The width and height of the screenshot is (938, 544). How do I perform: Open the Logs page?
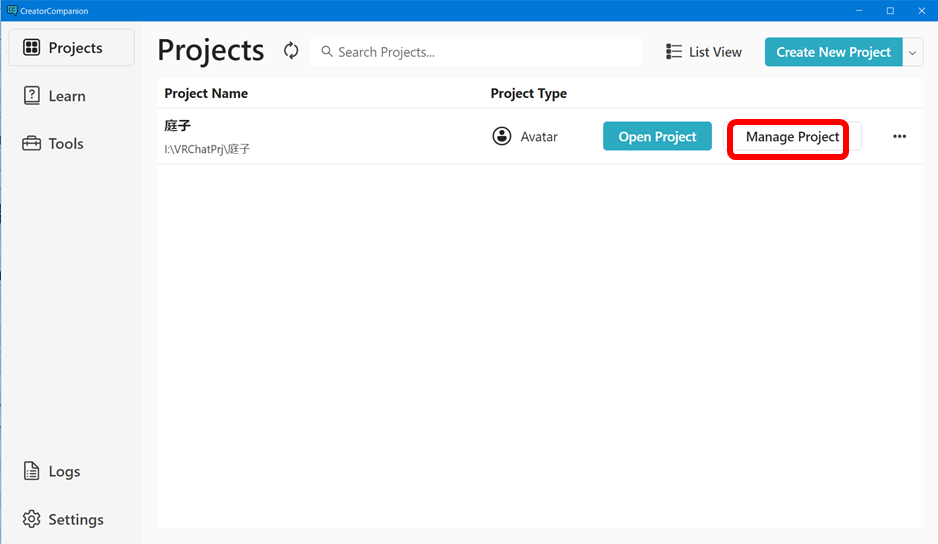52,472
